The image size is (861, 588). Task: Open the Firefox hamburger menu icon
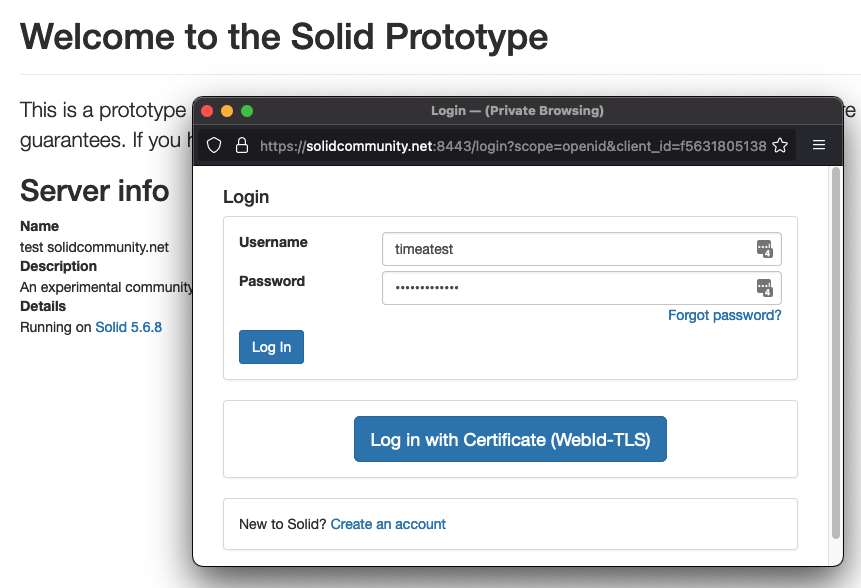click(819, 144)
